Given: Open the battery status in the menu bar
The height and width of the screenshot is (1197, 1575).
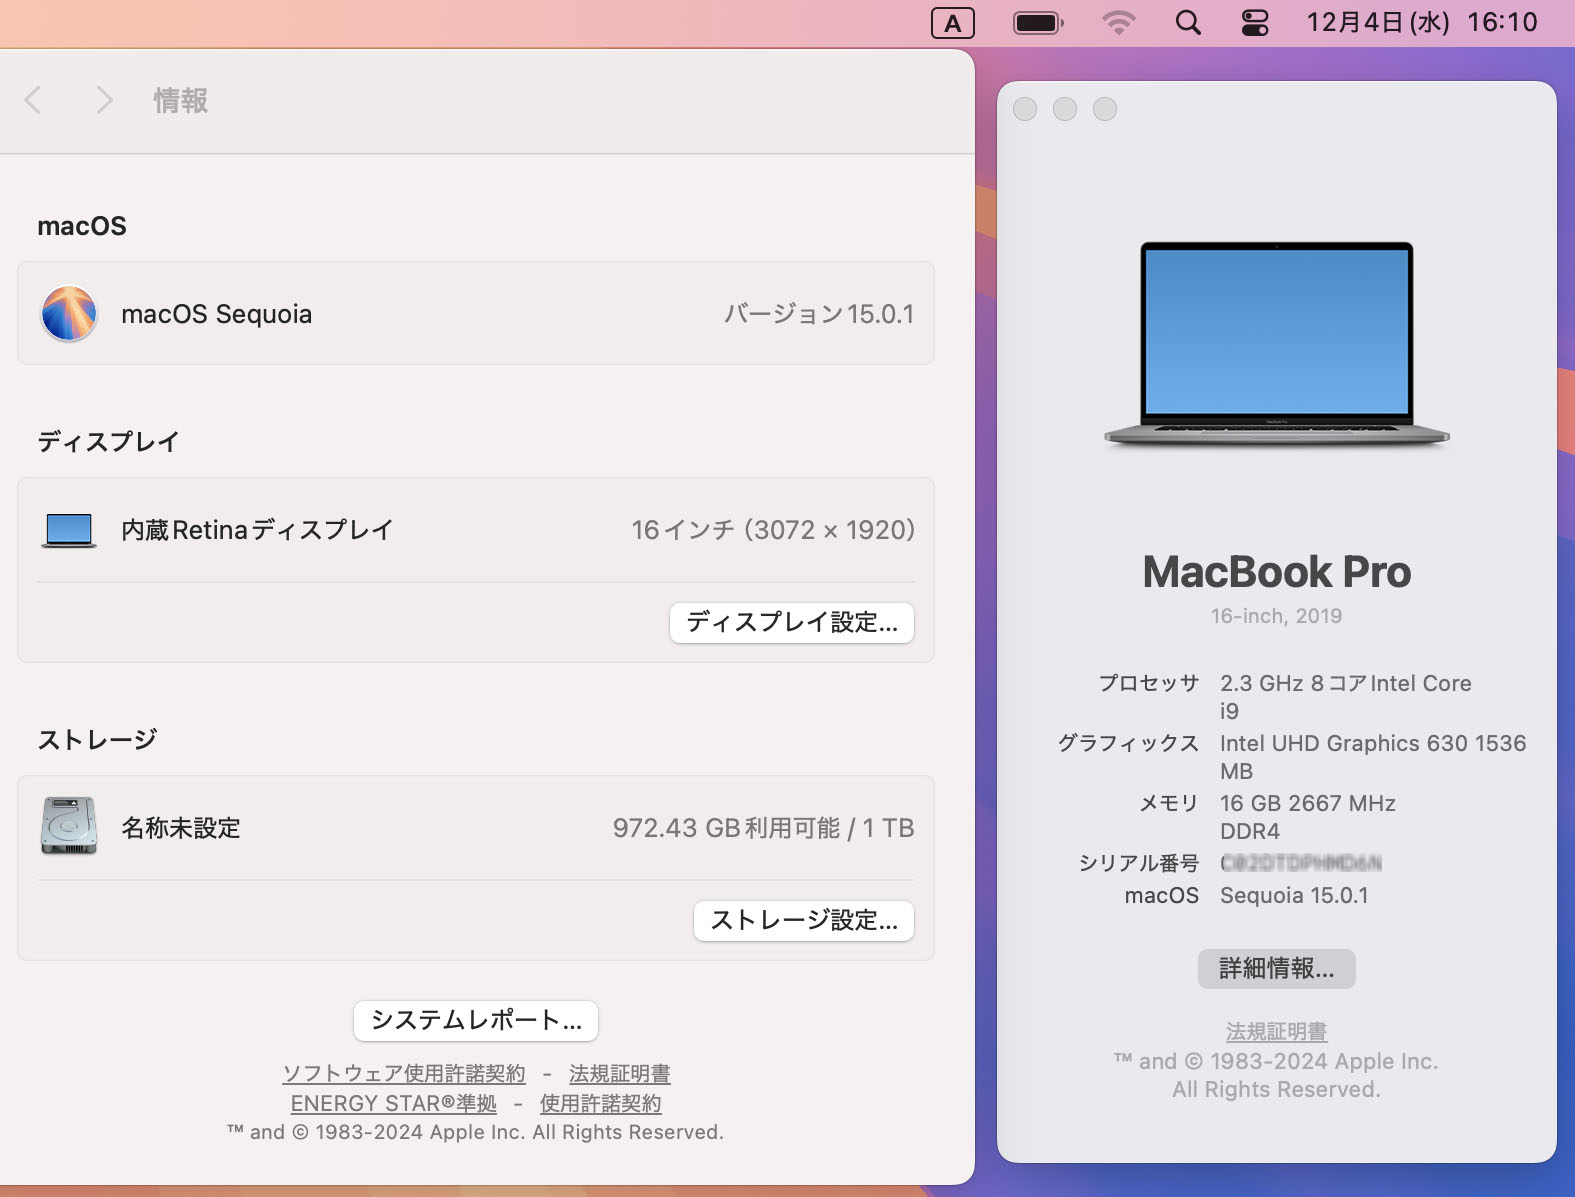Looking at the screenshot, I should click(x=1038, y=23).
